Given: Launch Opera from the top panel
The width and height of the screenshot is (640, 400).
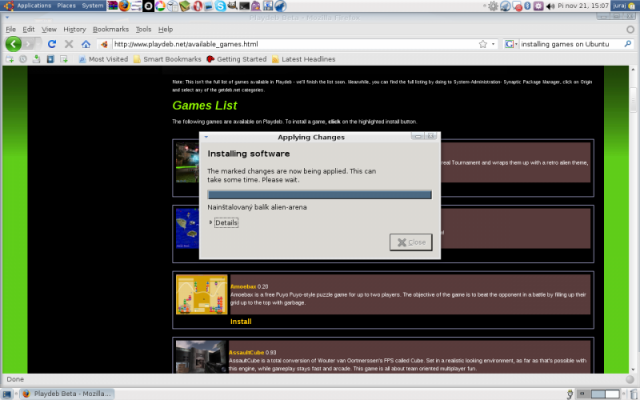Looking at the screenshot, I should point(198,6).
